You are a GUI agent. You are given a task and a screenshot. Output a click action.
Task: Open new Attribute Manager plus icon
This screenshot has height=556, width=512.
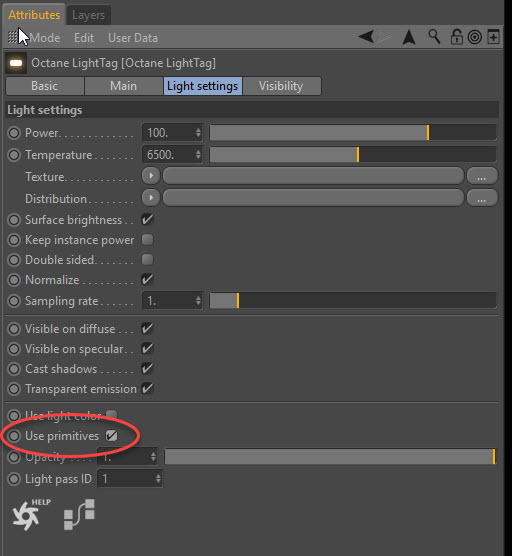[x=493, y=37]
